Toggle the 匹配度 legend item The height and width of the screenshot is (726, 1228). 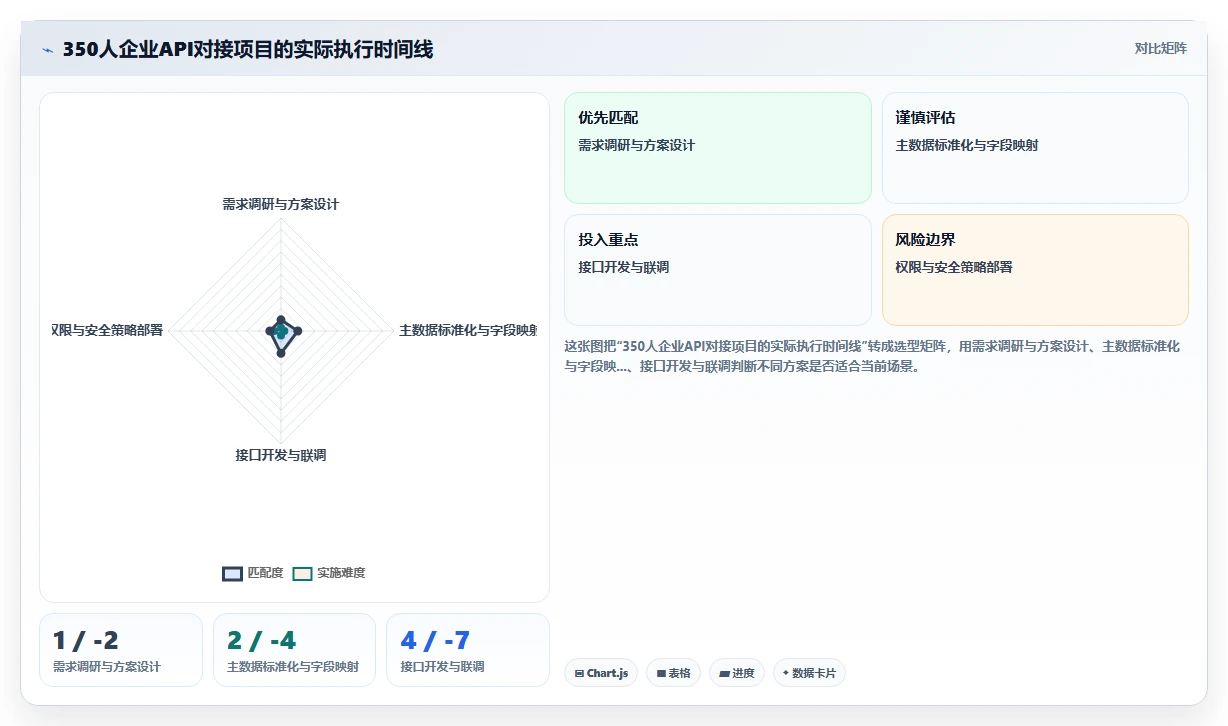coord(253,573)
